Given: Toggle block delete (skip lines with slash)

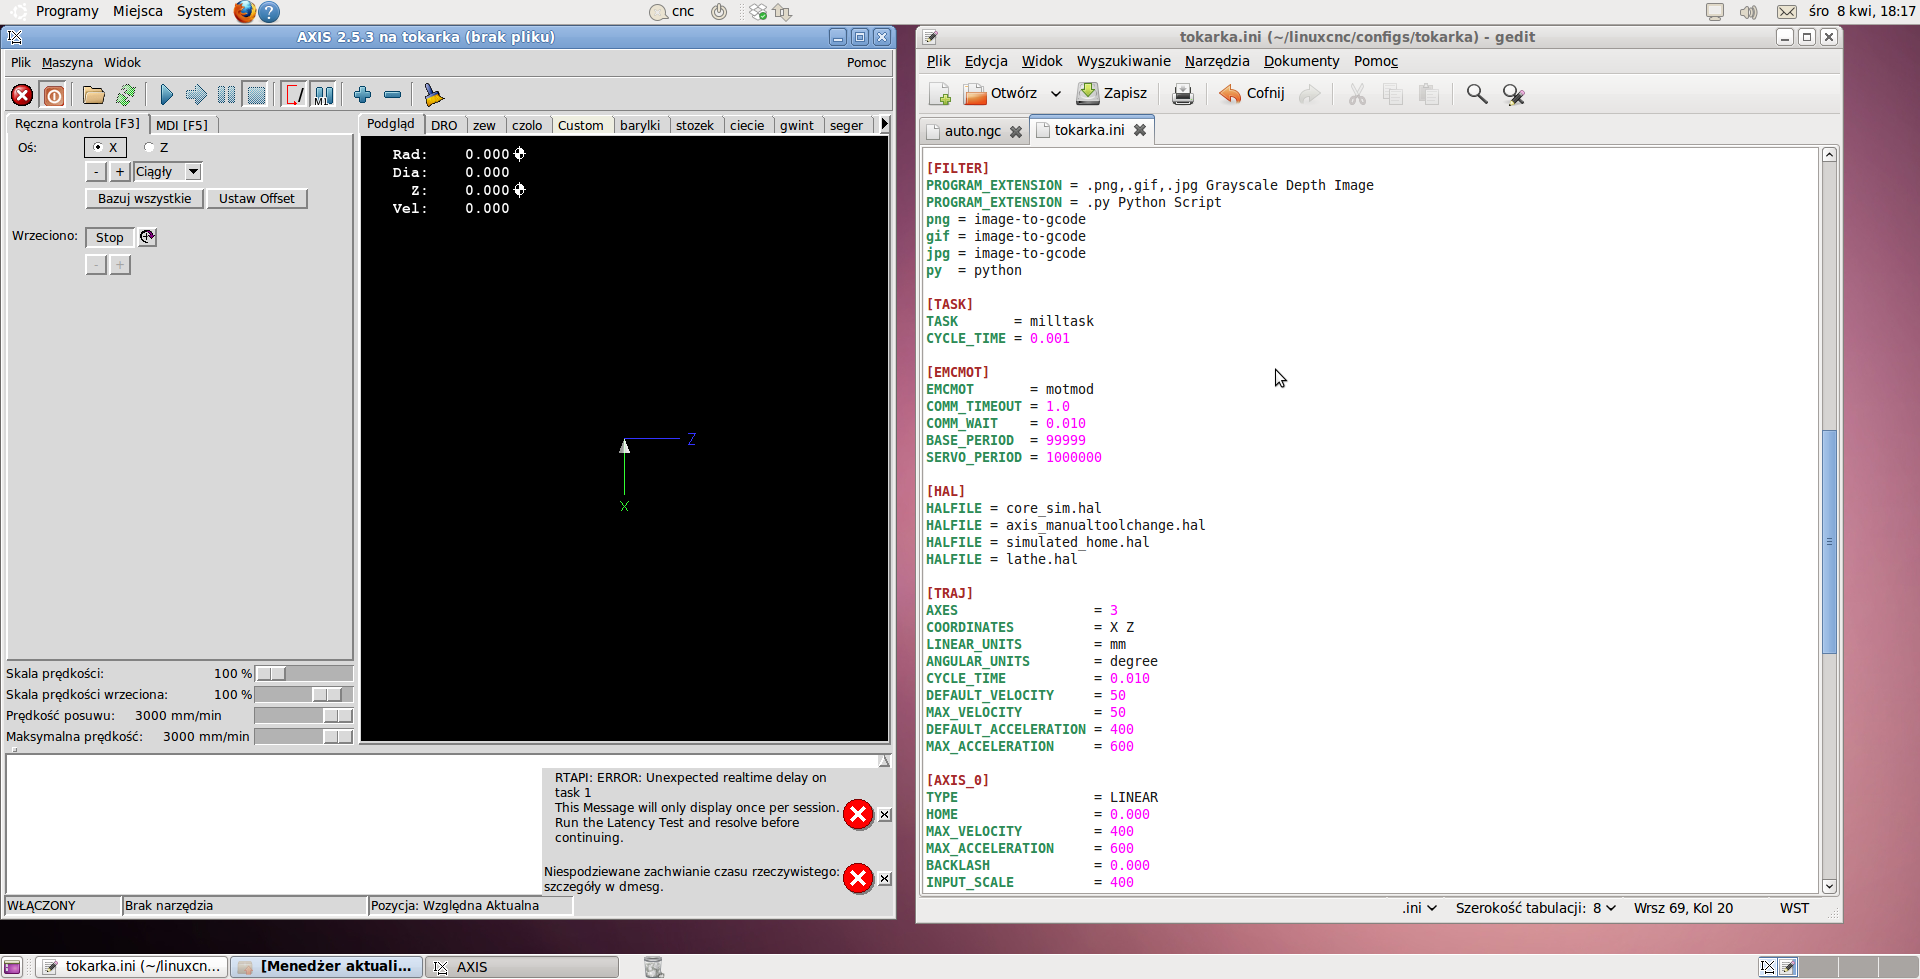Looking at the screenshot, I should pyautogui.click(x=294, y=95).
